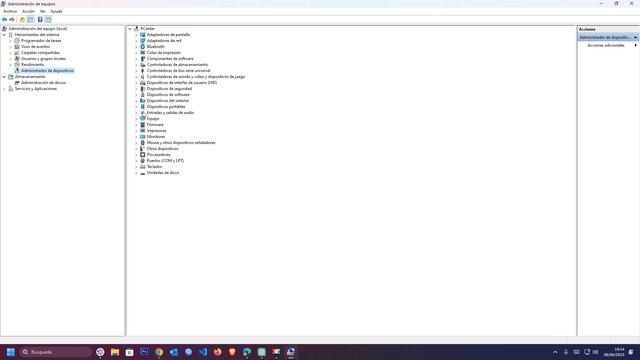The image size is (640, 360).
Task: Expand the Entradas y salidas de audio node
Action: click(x=136, y=113)
